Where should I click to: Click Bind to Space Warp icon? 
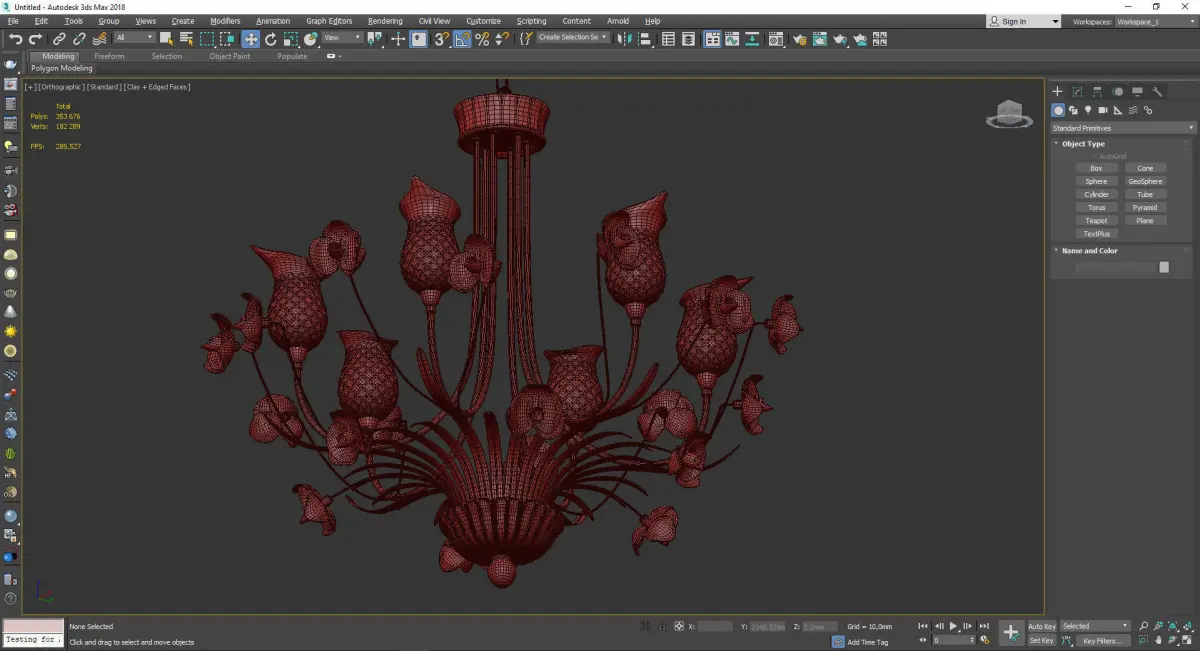click(99, 39)
